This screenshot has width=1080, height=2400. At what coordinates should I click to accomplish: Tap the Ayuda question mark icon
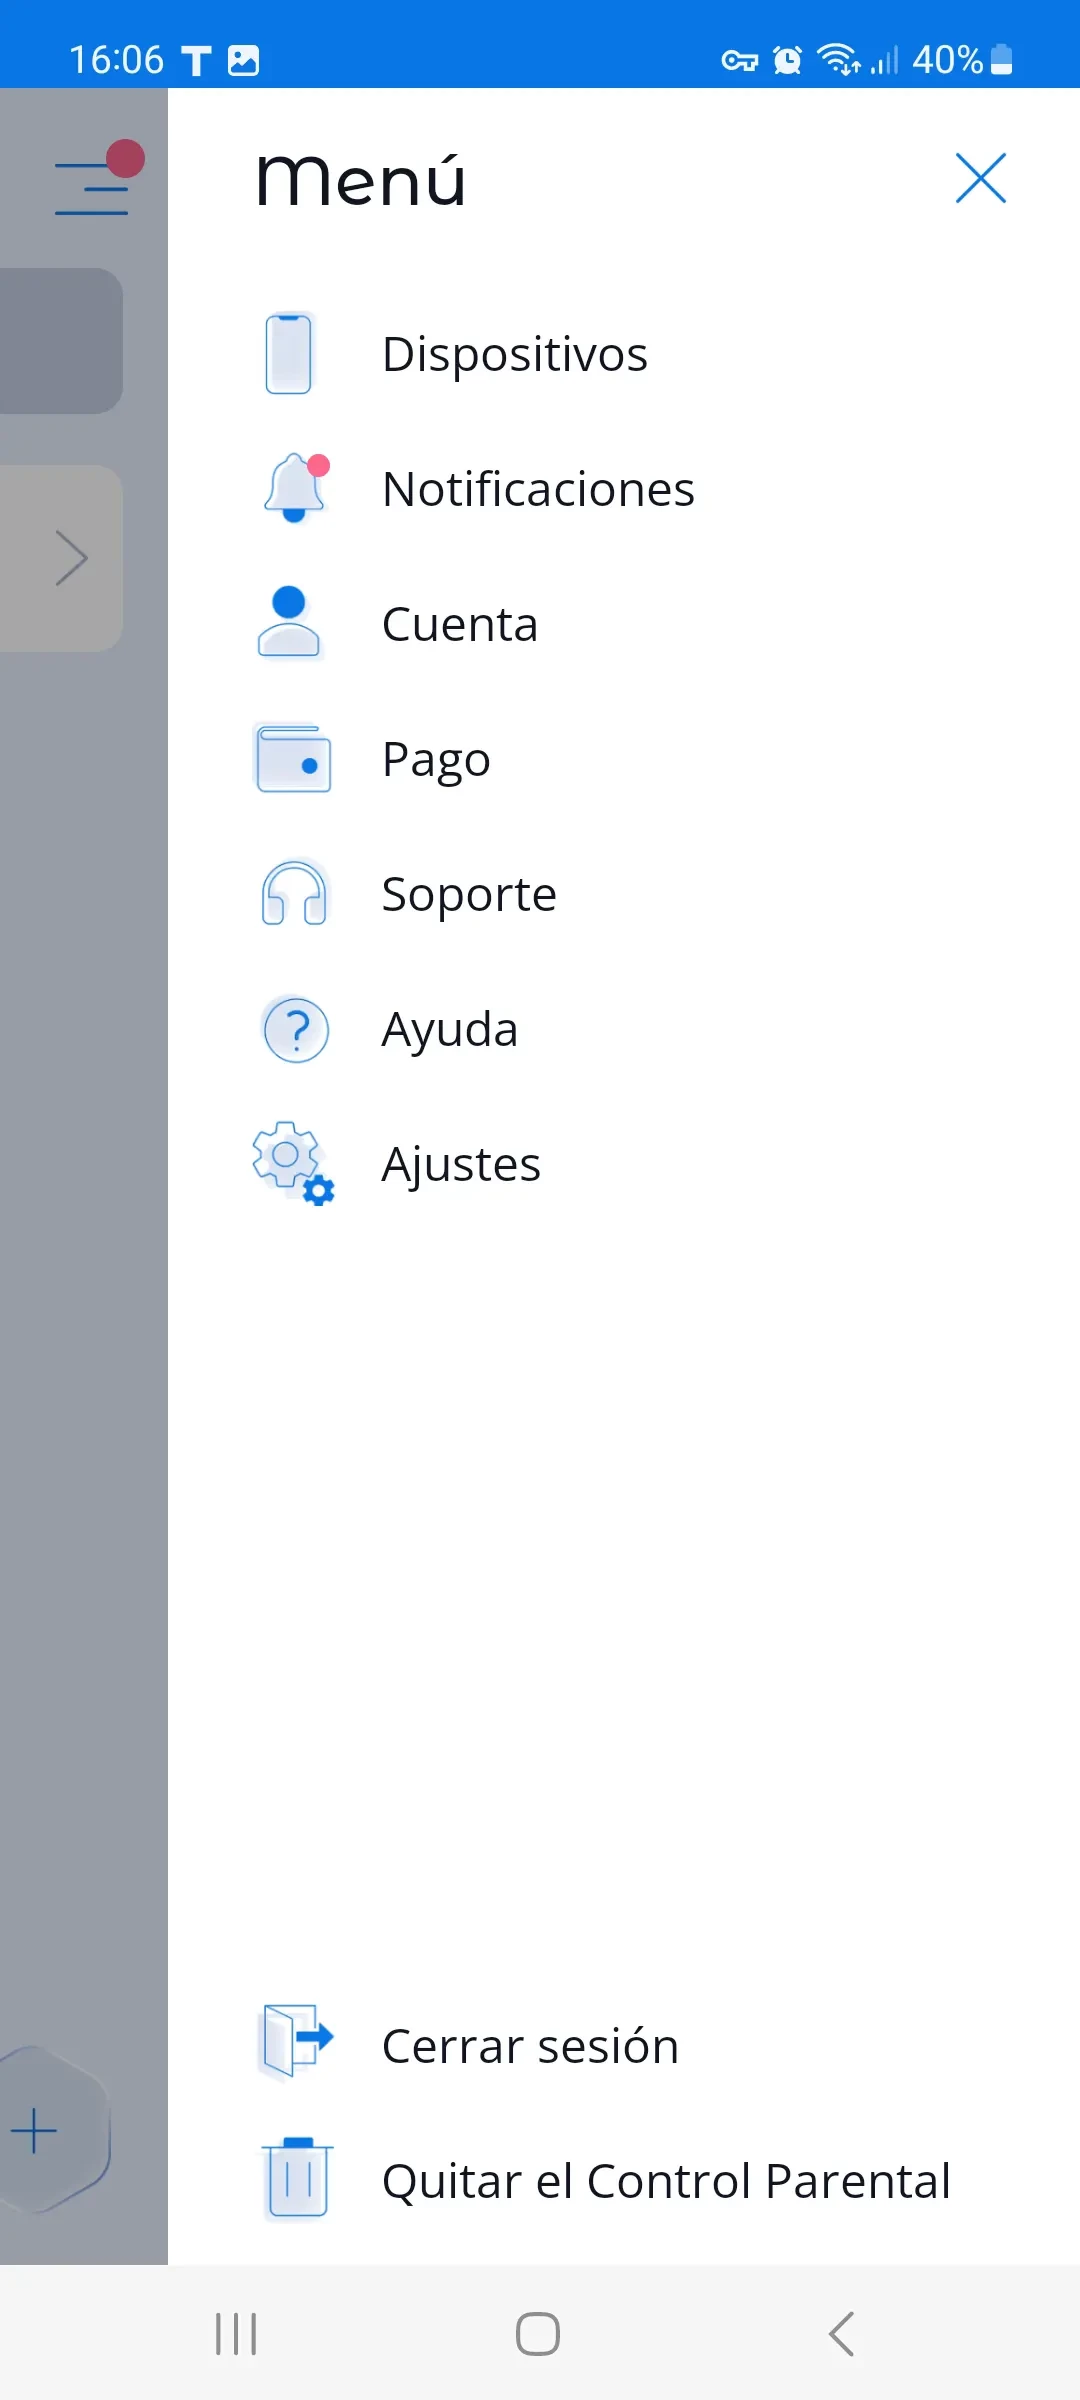pyautogui.click(x=296, y=1029)
